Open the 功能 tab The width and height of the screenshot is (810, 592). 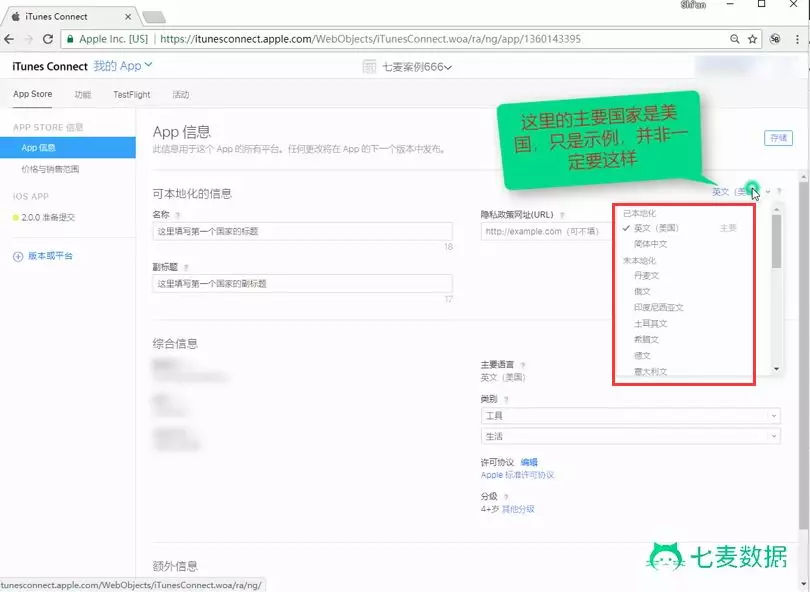pos(82,94)
